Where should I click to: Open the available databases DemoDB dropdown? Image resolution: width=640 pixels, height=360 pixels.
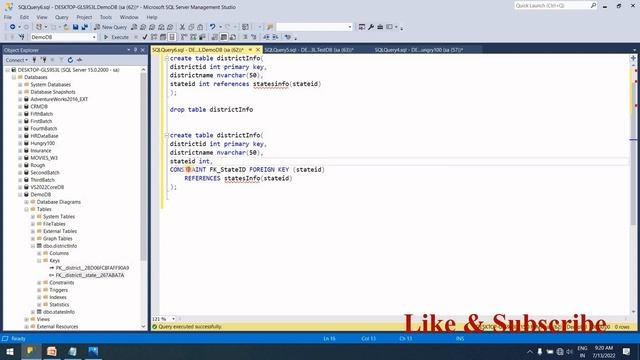[94, 37]
